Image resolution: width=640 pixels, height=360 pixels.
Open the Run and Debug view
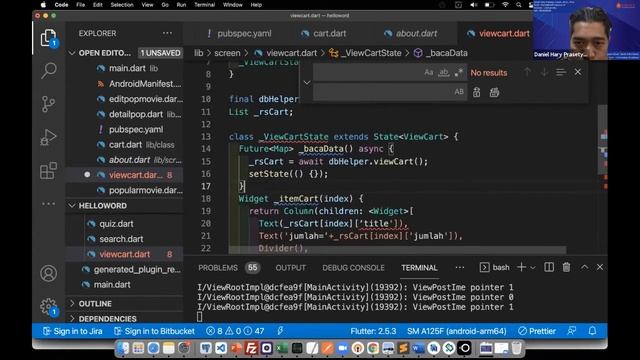48,137
